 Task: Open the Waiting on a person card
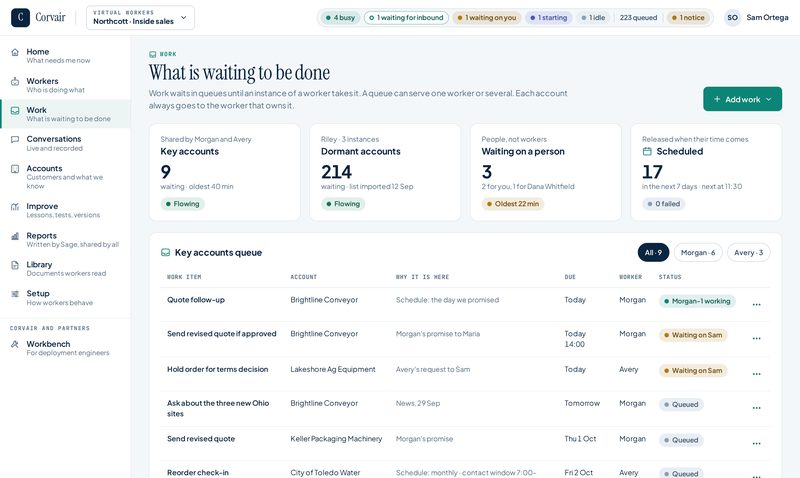545,172
